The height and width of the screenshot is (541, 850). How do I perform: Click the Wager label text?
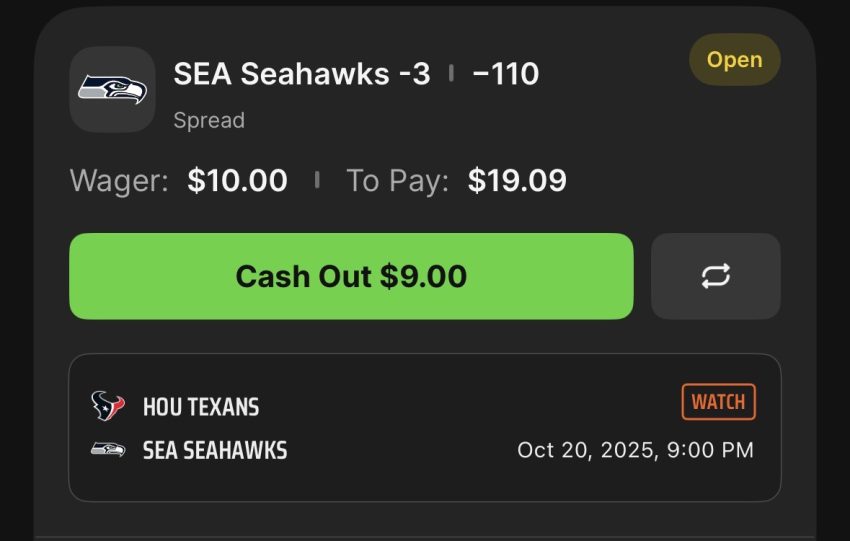(x=119, y=181)
